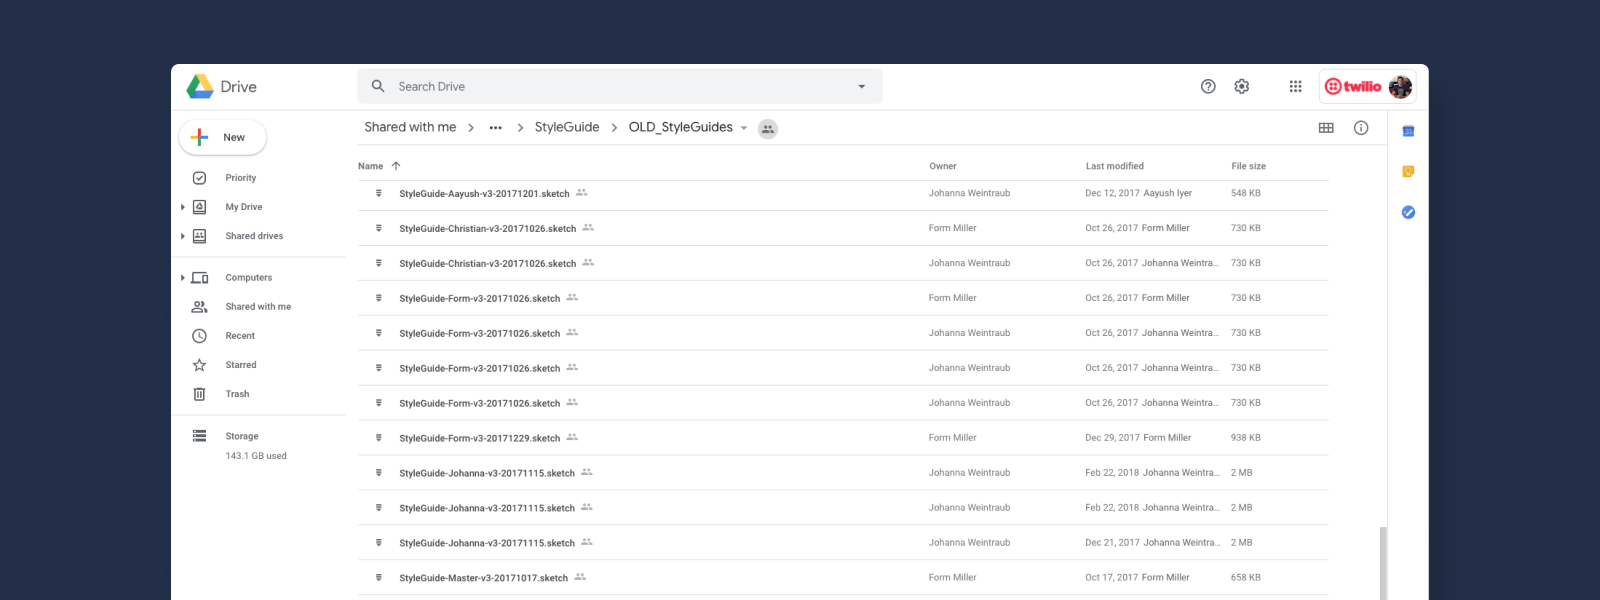
Task: Click shared icon beside StyleGuide-Master-v3-20171017.sketch
Action: [580, 577]
